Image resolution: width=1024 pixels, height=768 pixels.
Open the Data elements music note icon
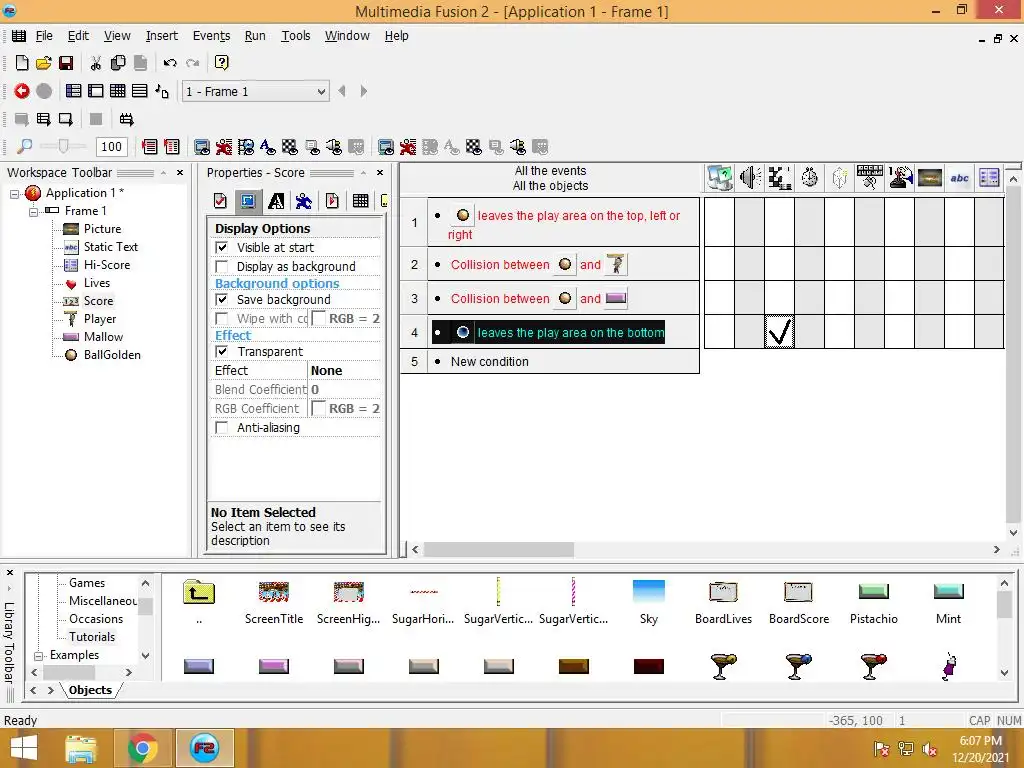tap(162, 91)
